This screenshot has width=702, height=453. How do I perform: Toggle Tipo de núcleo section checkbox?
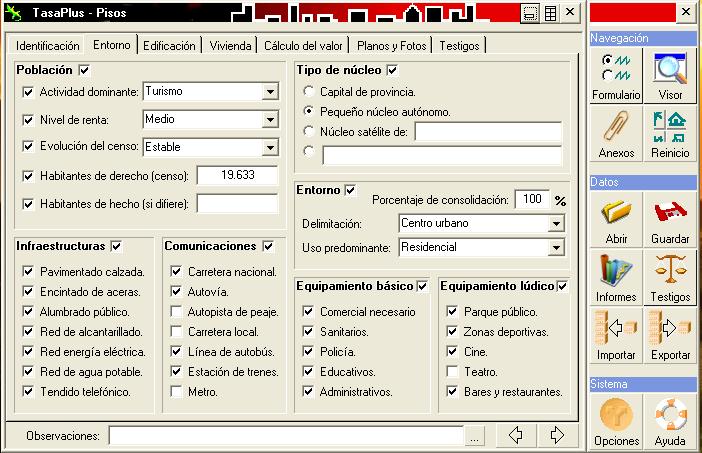(x=393, y=70)
